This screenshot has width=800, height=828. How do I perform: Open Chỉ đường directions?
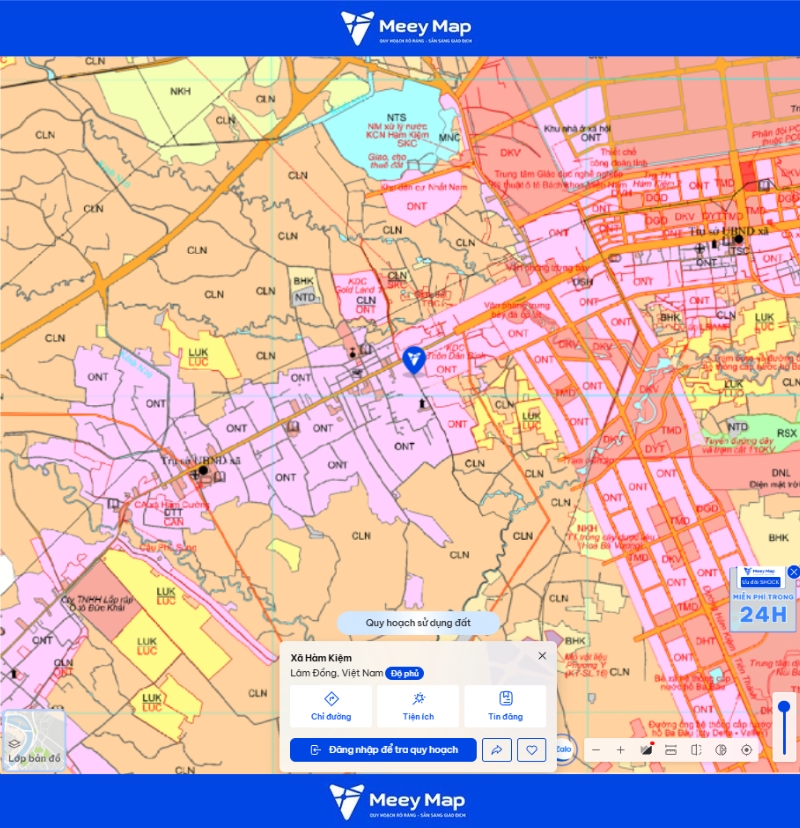pyautogui.click(x=331, y=706)
